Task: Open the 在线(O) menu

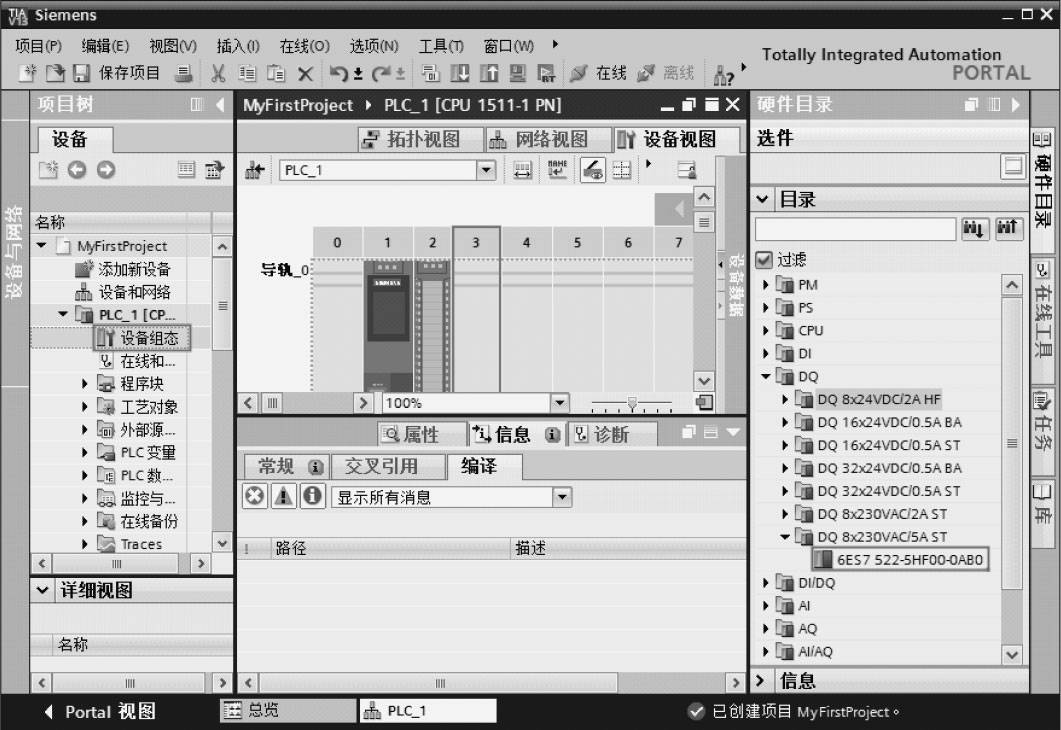Action: pyautogui.click(x=304, y=45)
